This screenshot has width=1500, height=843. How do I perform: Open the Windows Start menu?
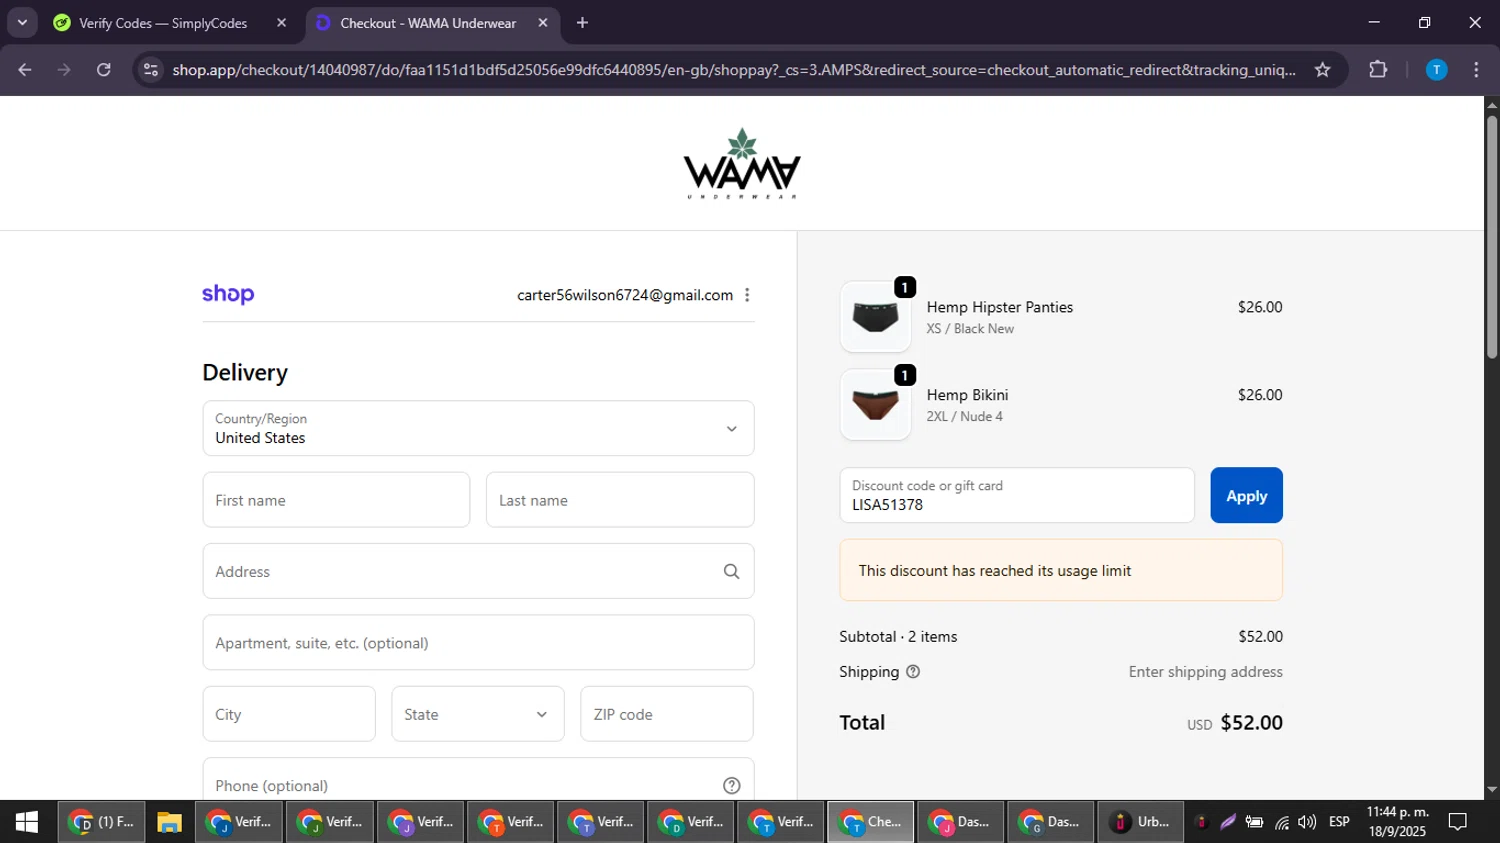click(27, 822)
